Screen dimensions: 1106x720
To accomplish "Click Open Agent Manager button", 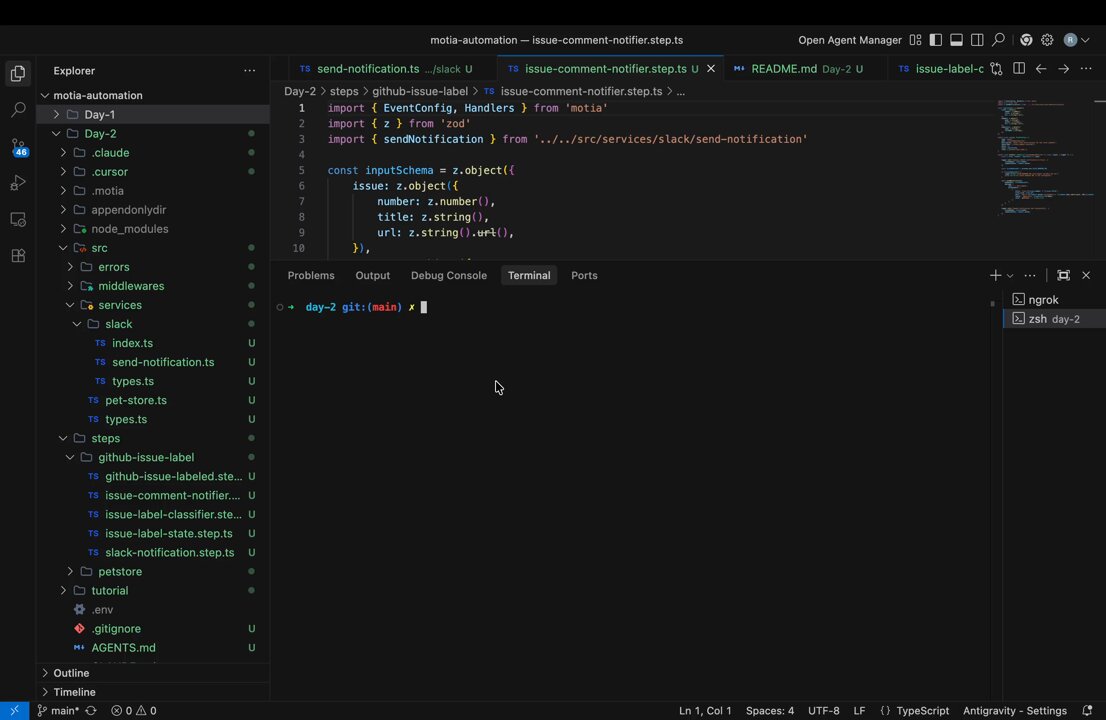I will pos(849,40).
